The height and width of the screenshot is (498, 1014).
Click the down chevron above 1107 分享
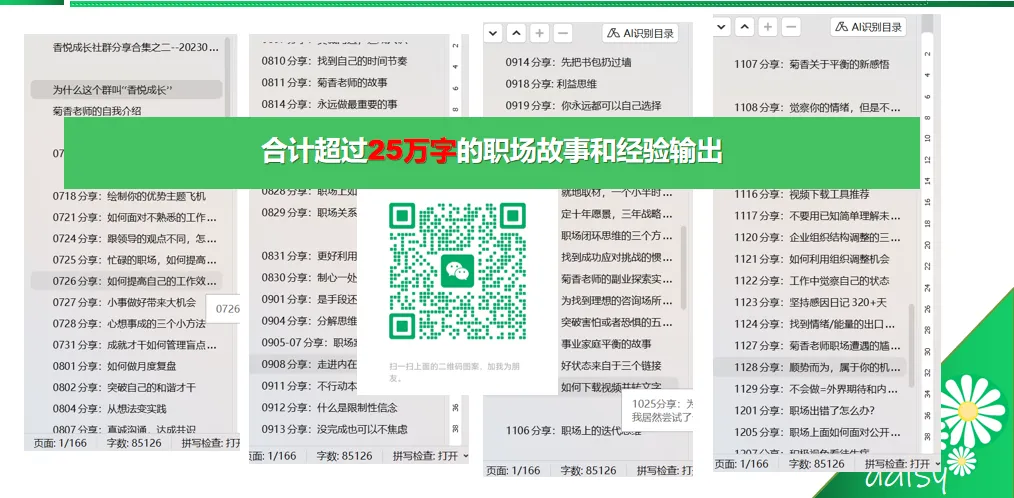tap(722, 27)
